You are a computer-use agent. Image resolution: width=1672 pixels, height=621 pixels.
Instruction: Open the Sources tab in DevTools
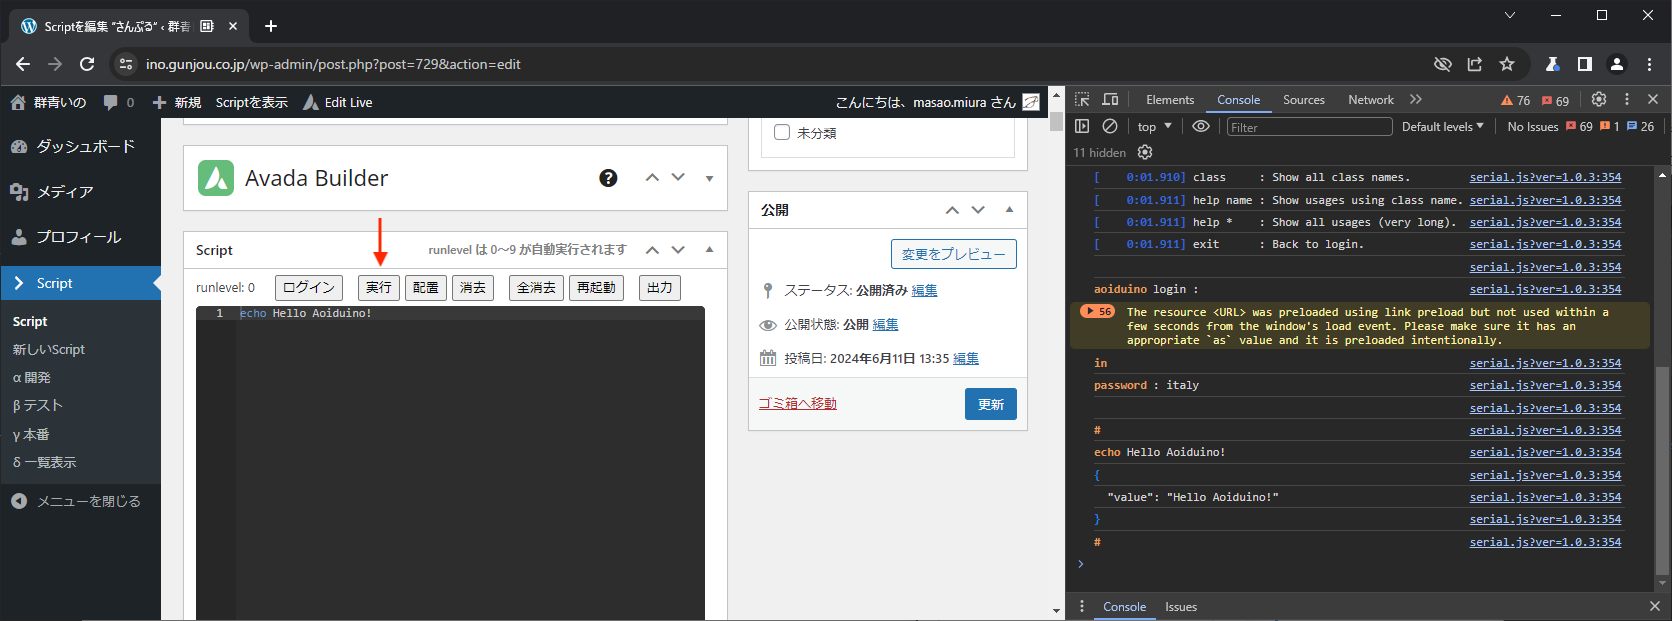1303,100
